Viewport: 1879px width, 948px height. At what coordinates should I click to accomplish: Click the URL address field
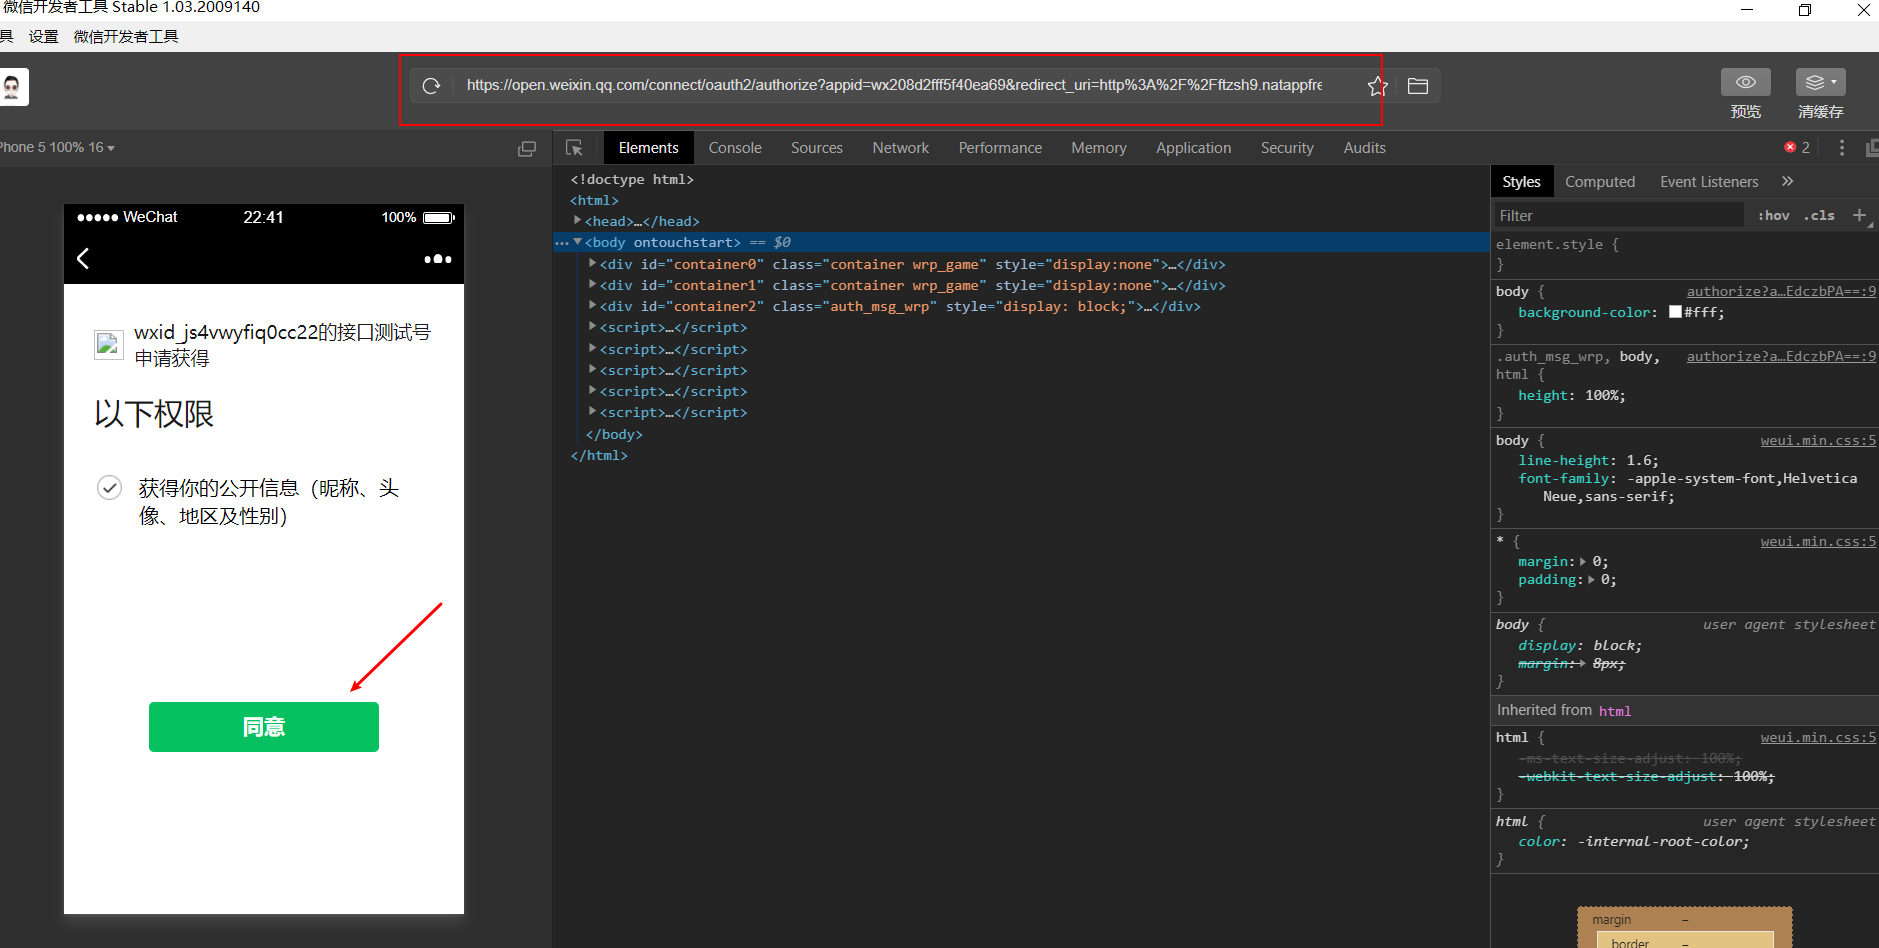click(x=894, y=85)
